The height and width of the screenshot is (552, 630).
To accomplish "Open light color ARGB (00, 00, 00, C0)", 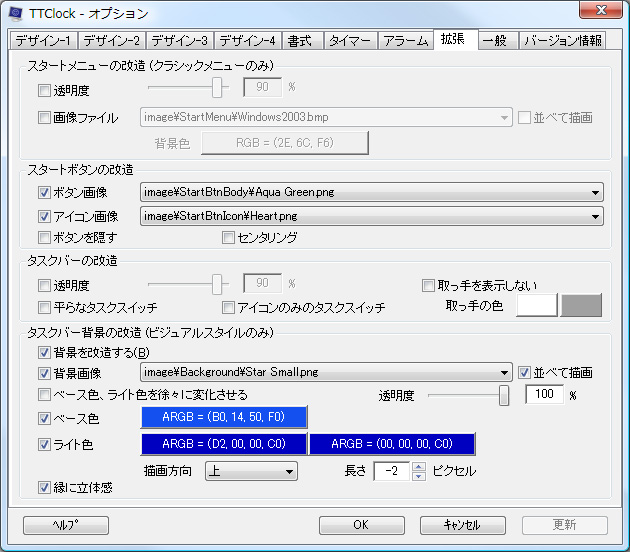I will click(392, 444).
